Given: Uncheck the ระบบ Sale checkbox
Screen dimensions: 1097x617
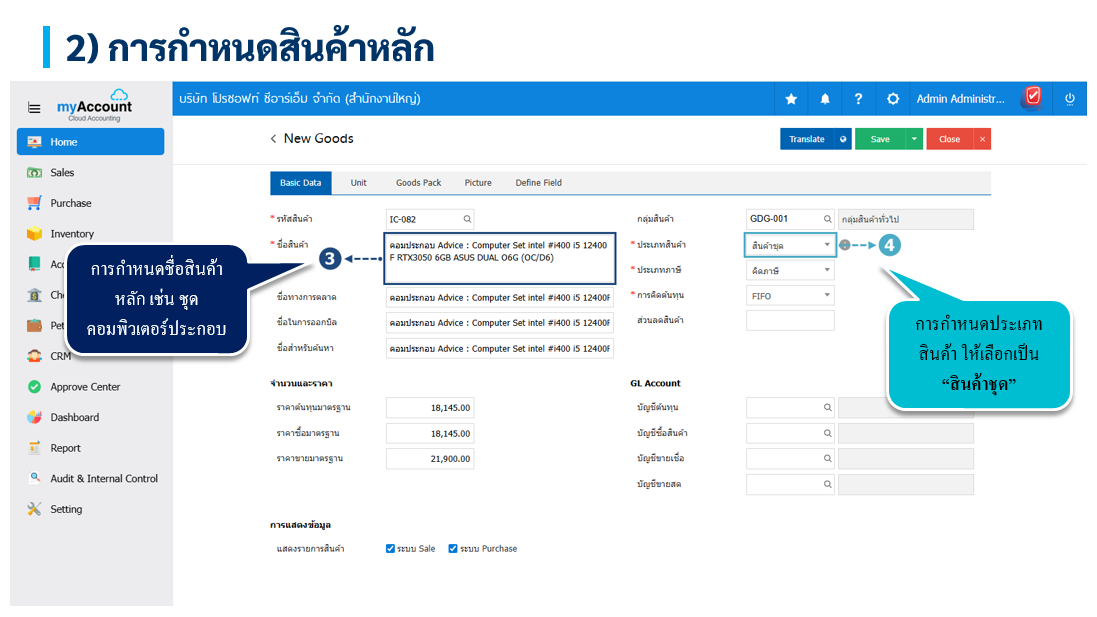Looking at the screenshot, I should click(x=391, y=549).
